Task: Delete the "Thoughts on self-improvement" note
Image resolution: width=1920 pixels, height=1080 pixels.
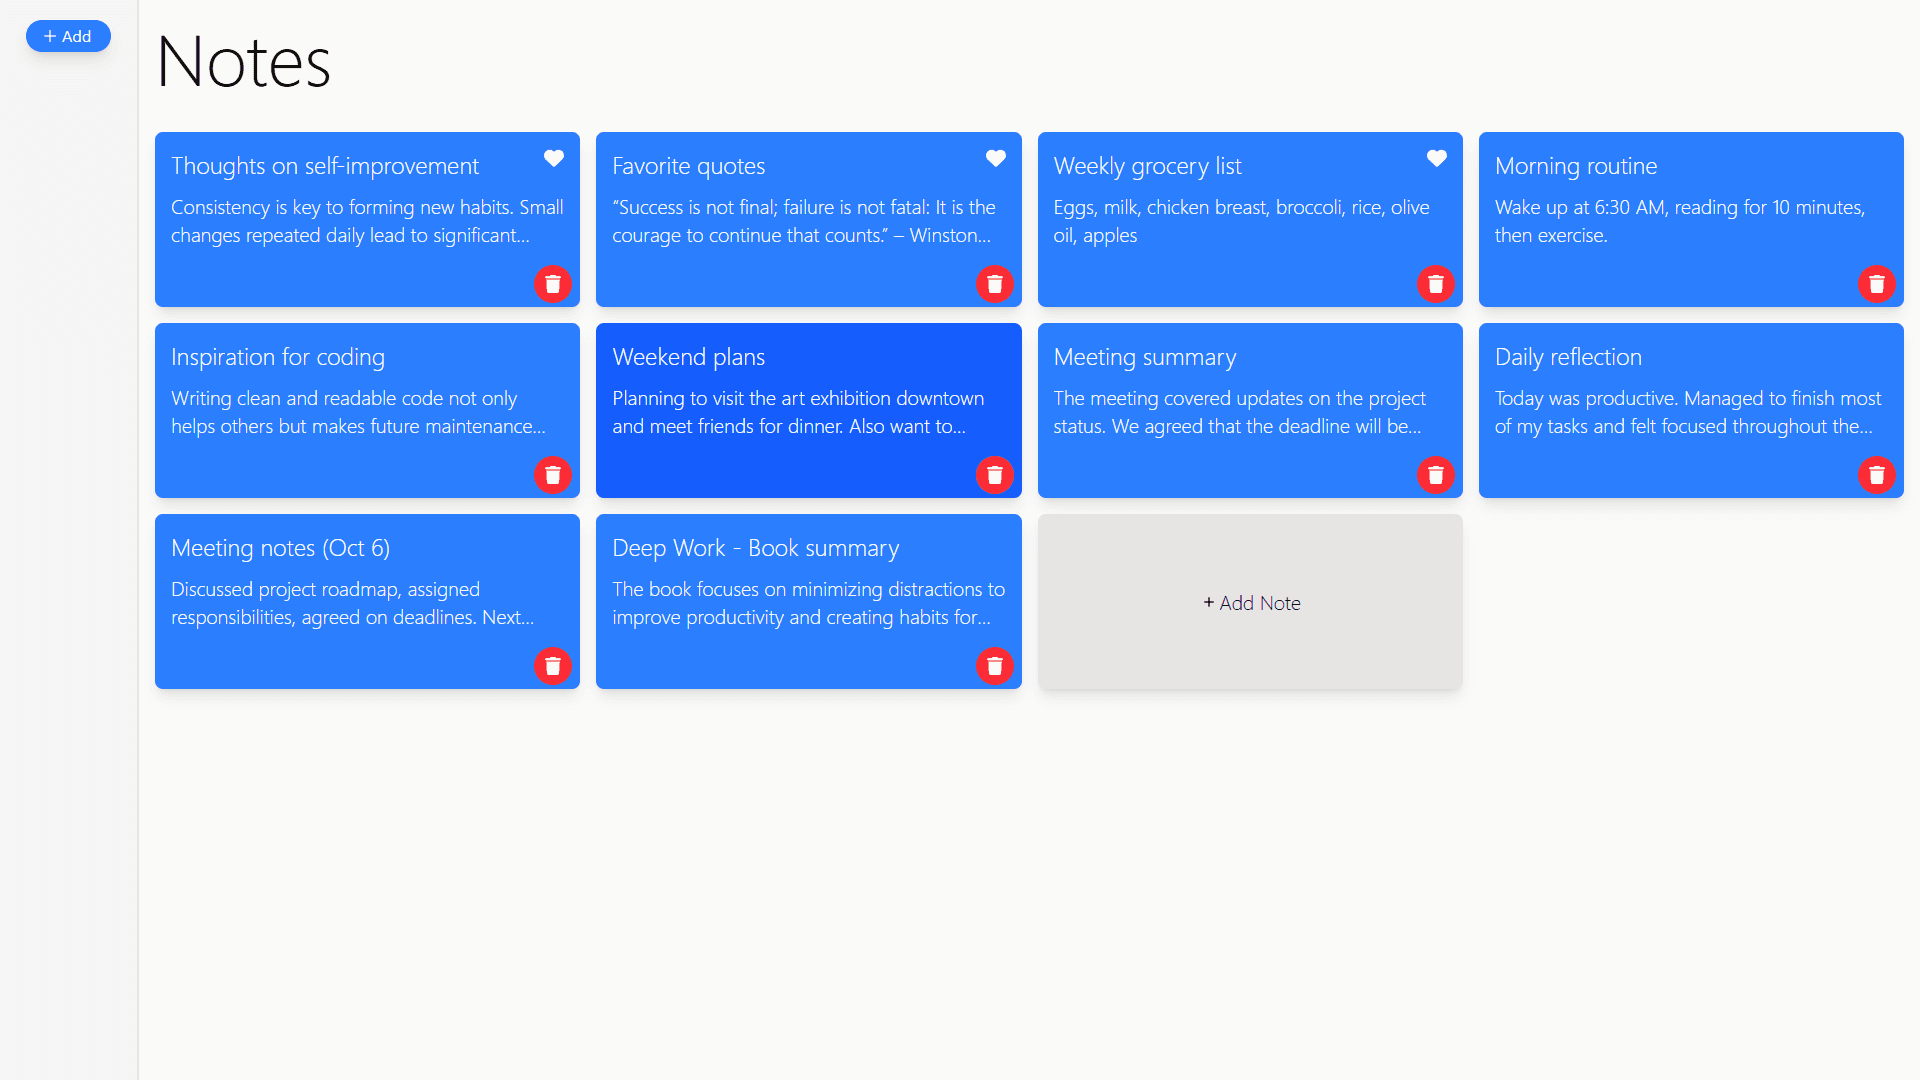Action: pos(553,284)
